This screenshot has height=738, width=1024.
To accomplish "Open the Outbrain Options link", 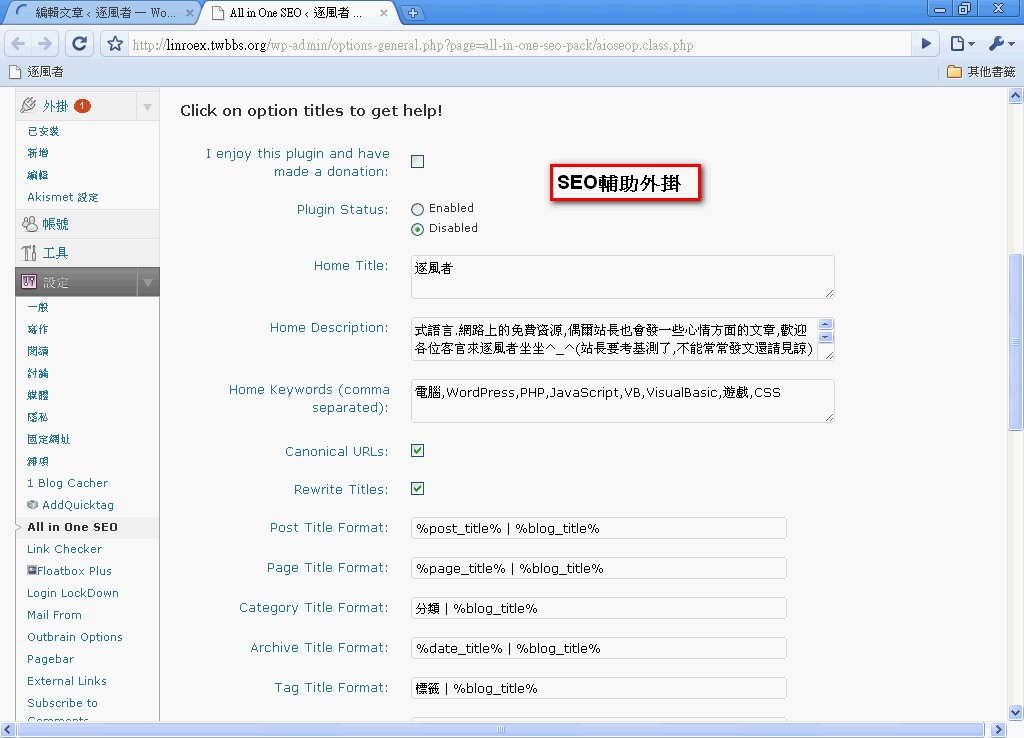I will [75, 637].
